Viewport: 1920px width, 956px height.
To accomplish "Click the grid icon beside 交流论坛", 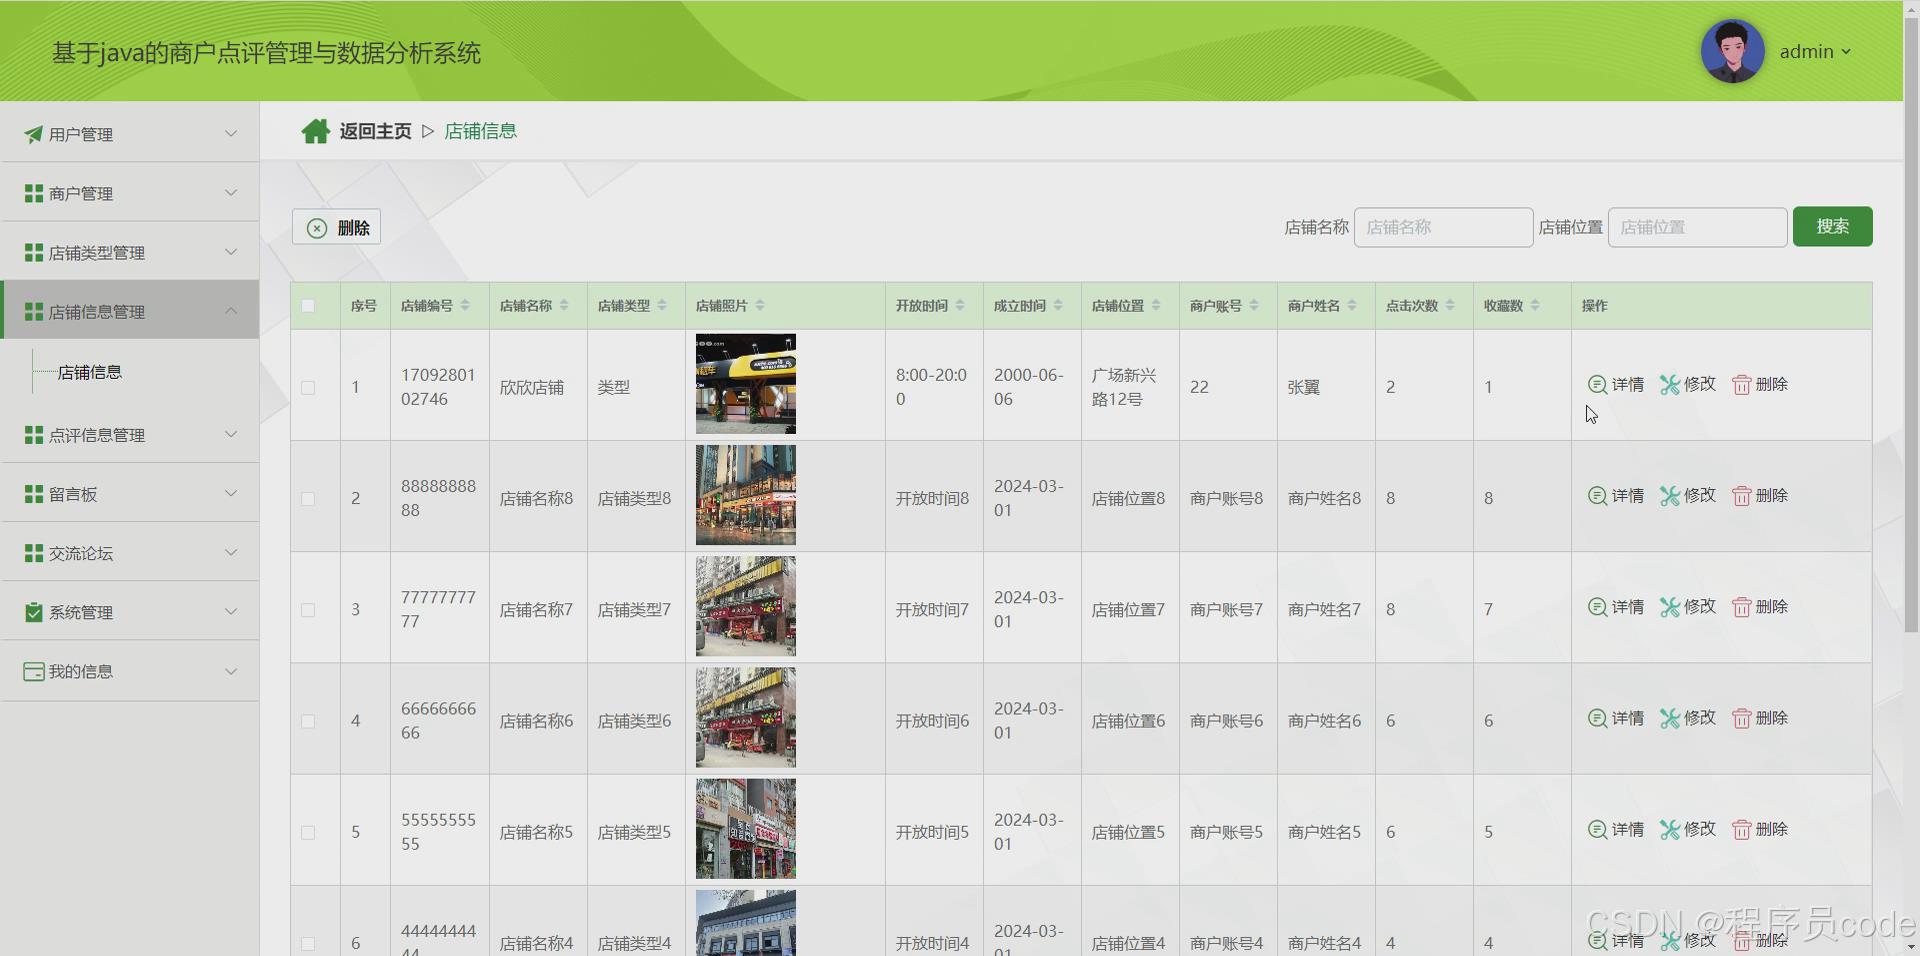I will point(33,553).
